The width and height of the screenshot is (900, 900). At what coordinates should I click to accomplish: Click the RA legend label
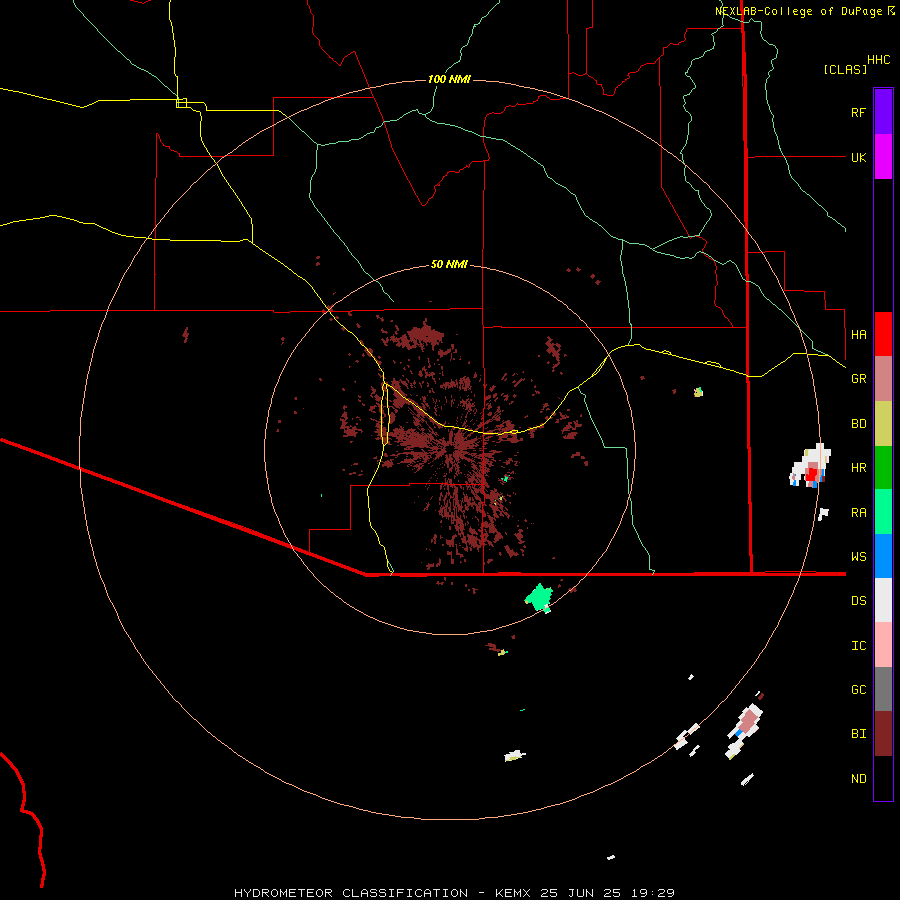point(858,513)
